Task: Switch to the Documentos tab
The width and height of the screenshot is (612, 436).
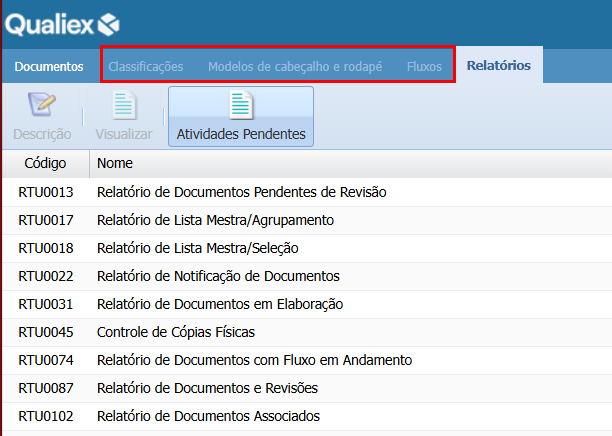Action: point(49,67)
